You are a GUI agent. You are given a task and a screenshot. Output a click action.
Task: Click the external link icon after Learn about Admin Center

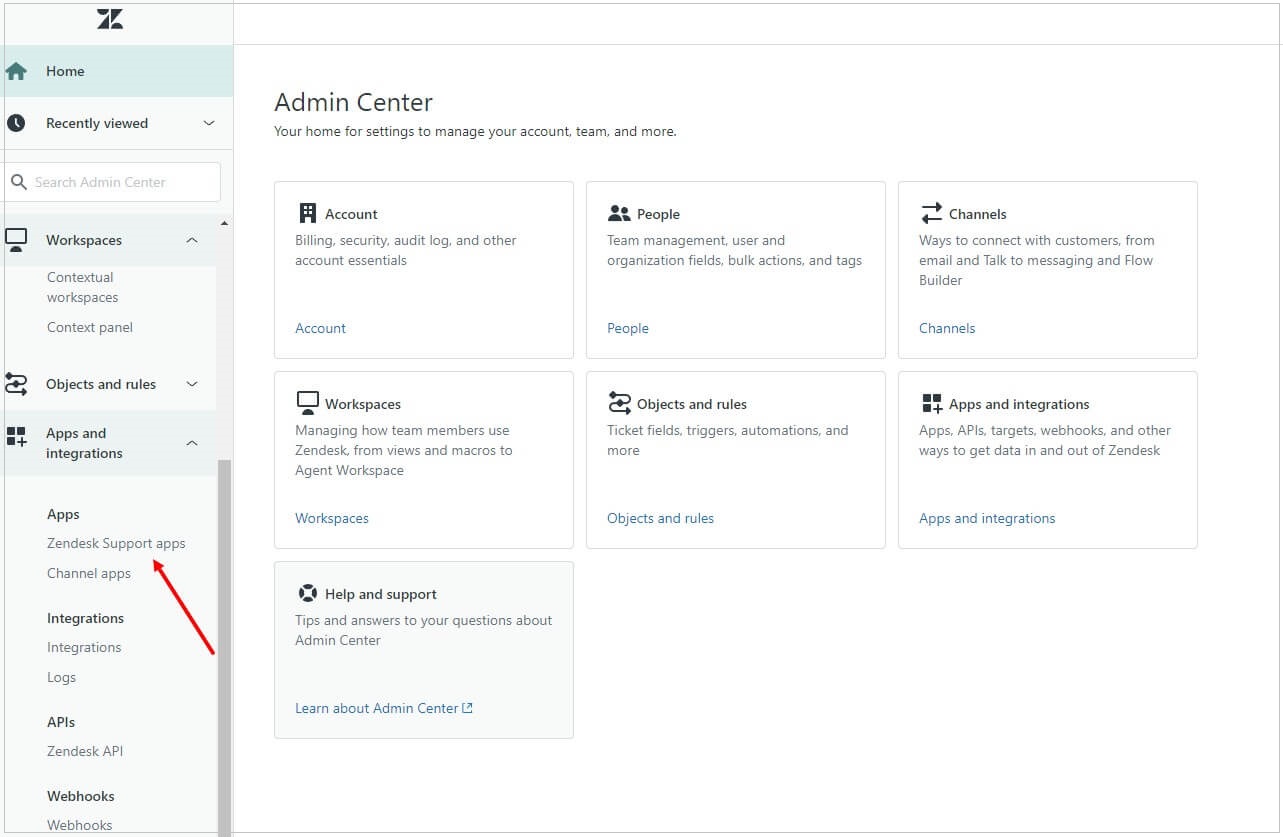467,708
